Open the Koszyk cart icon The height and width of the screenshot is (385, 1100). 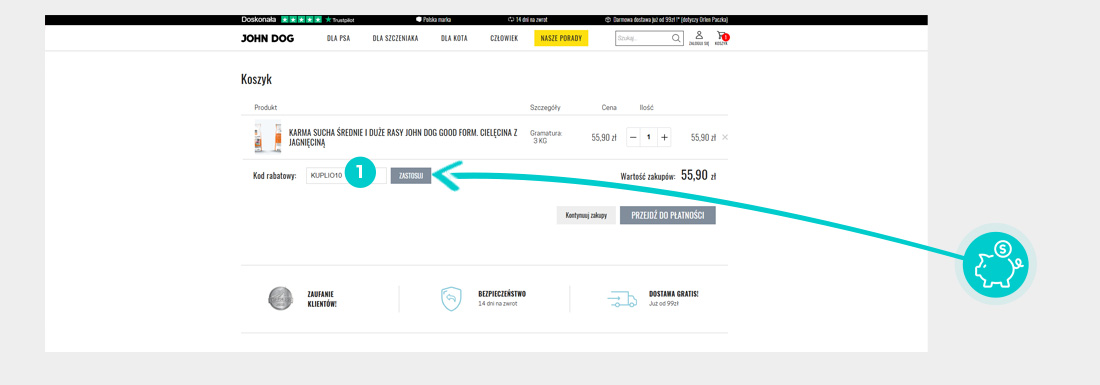click(721, 38)
